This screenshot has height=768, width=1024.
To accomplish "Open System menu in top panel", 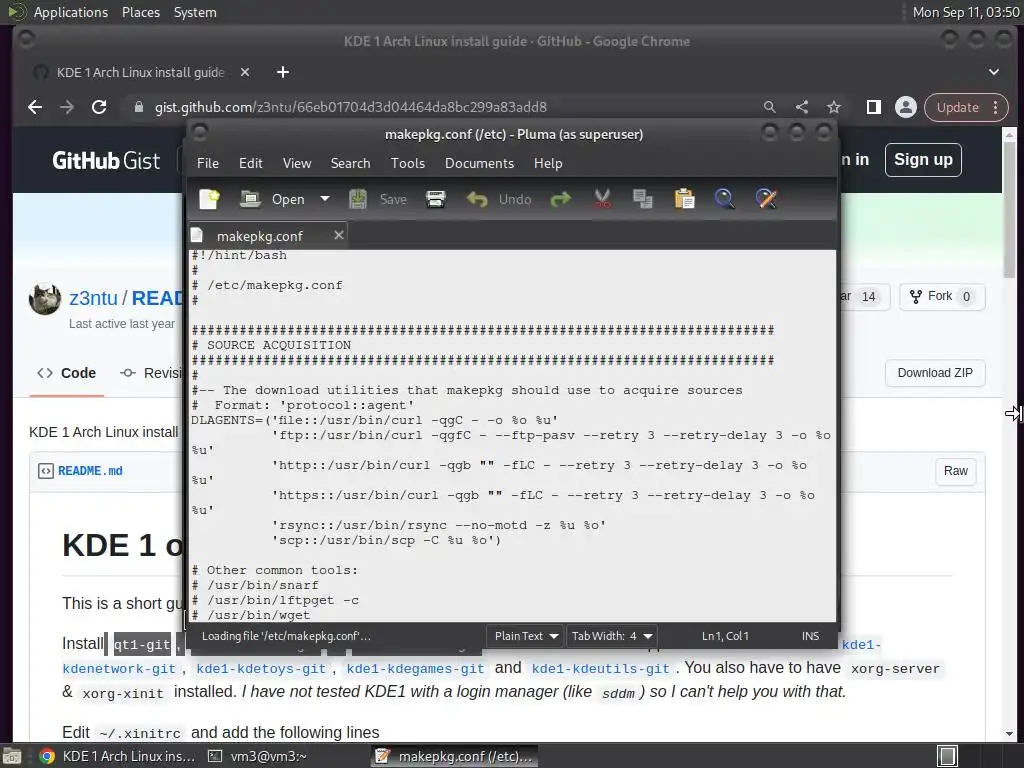I will 195,12.
